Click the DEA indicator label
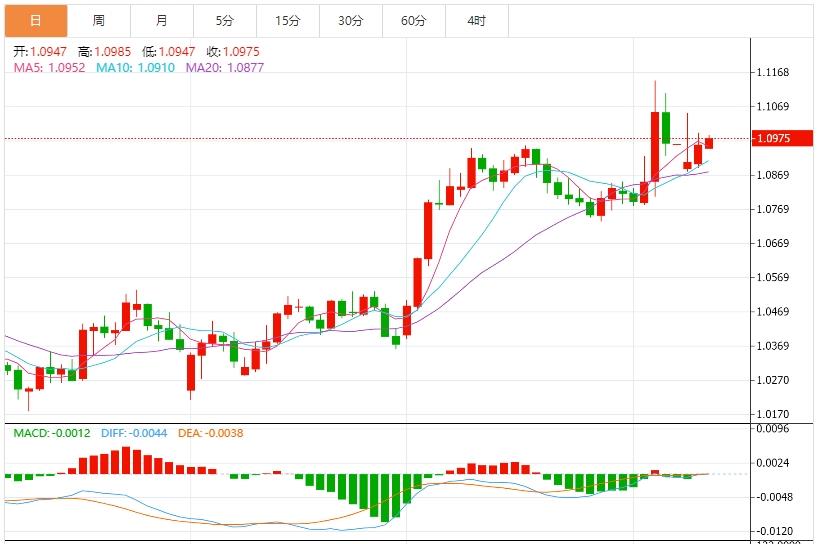This screenshot has width=827, height=544. [209, 433]
